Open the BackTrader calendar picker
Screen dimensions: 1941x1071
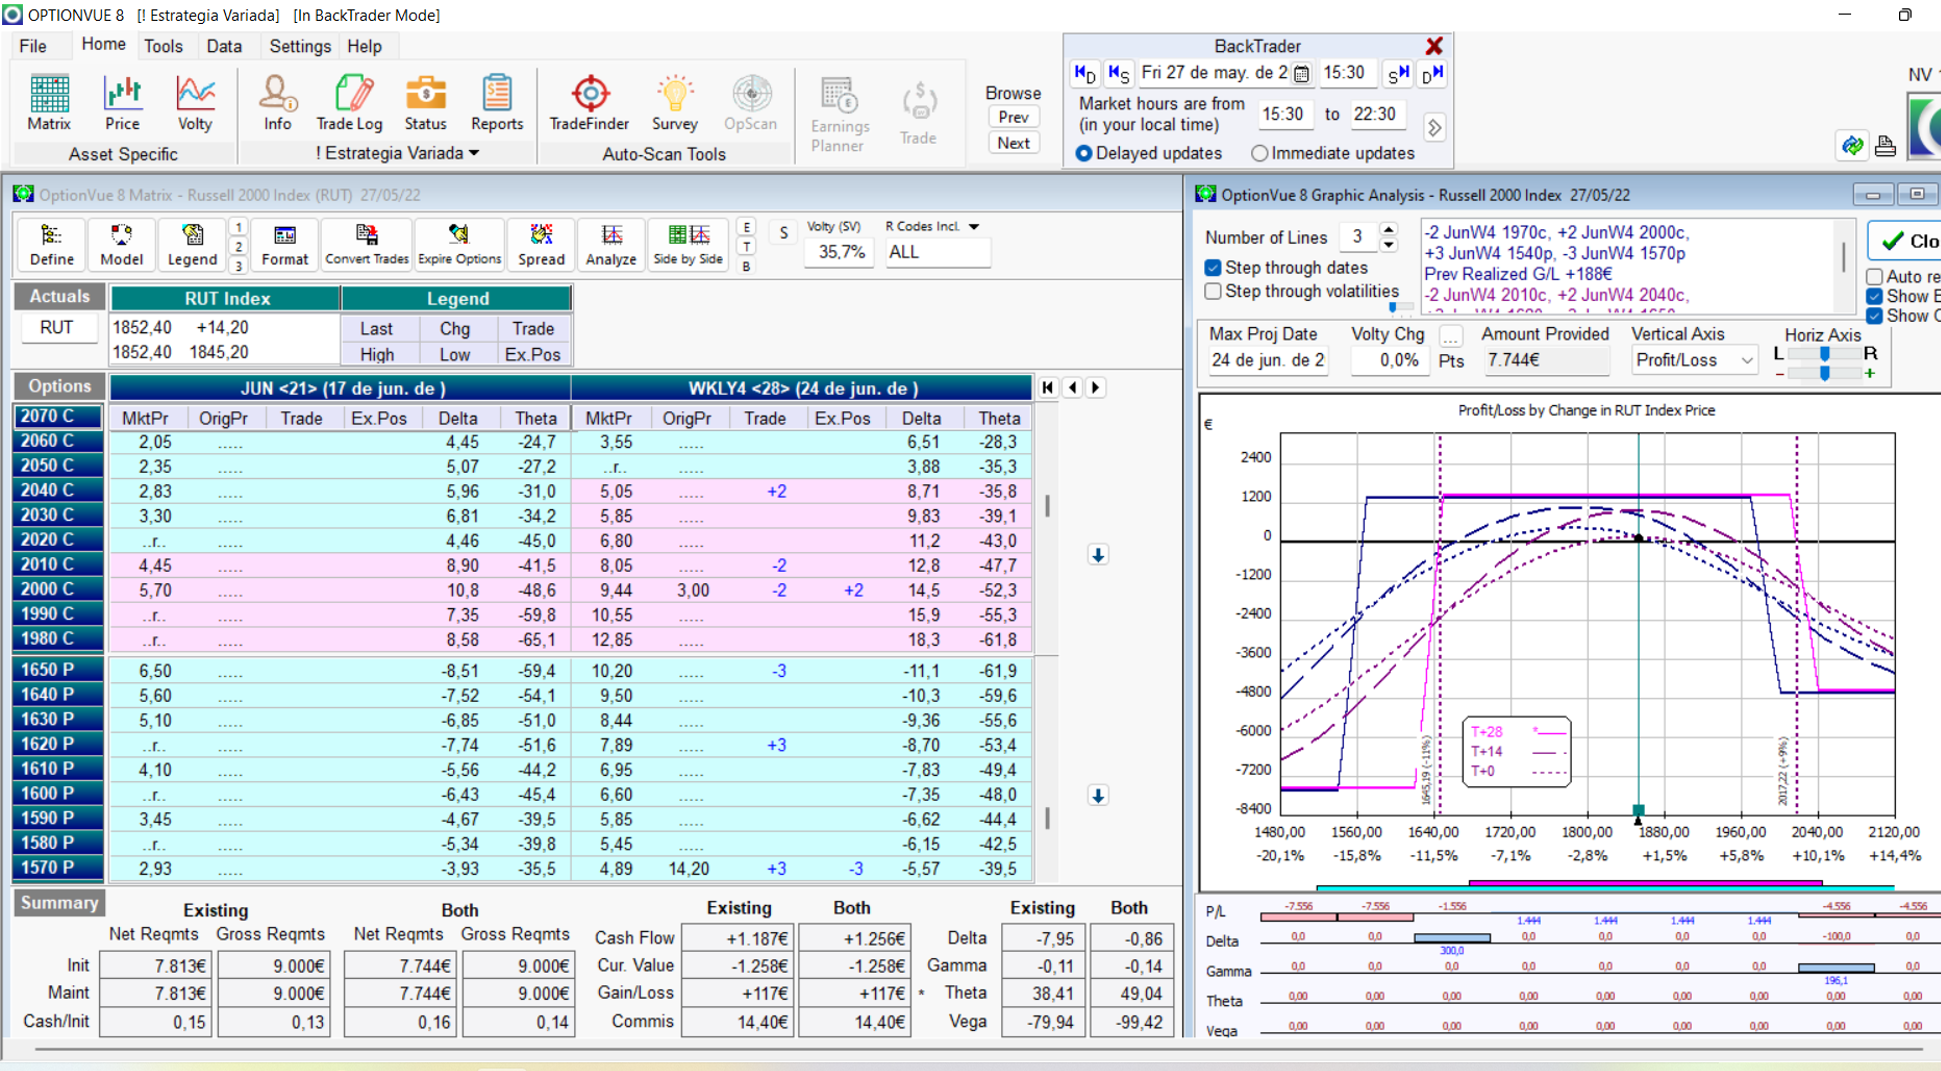(x=1301, y=73)
